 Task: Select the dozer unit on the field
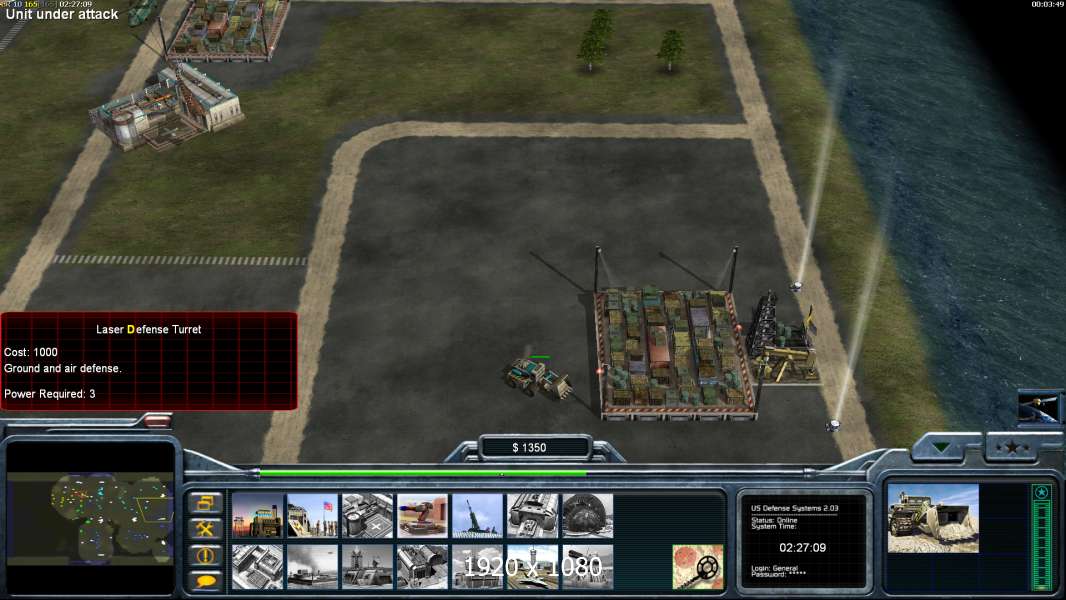538,379
